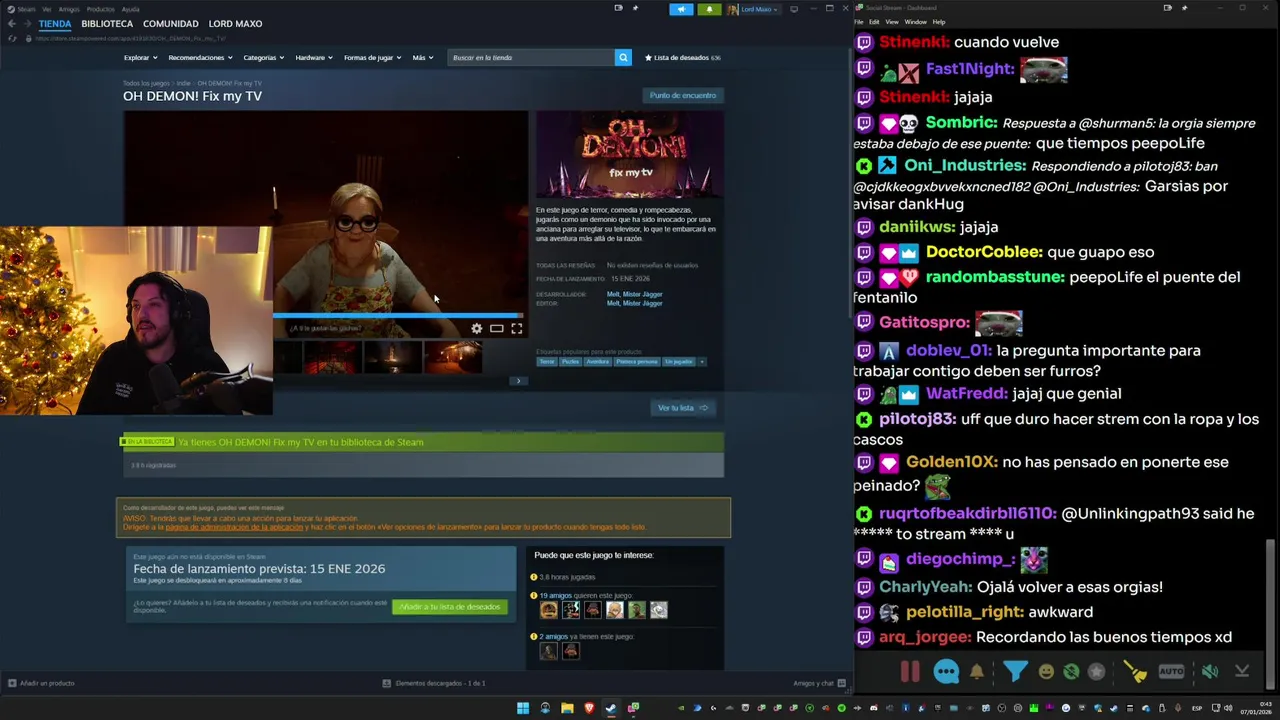This screenshot has width=1280, height=720.
Task: Click the trailer video progress bar
Action: (x=400, y=315)
